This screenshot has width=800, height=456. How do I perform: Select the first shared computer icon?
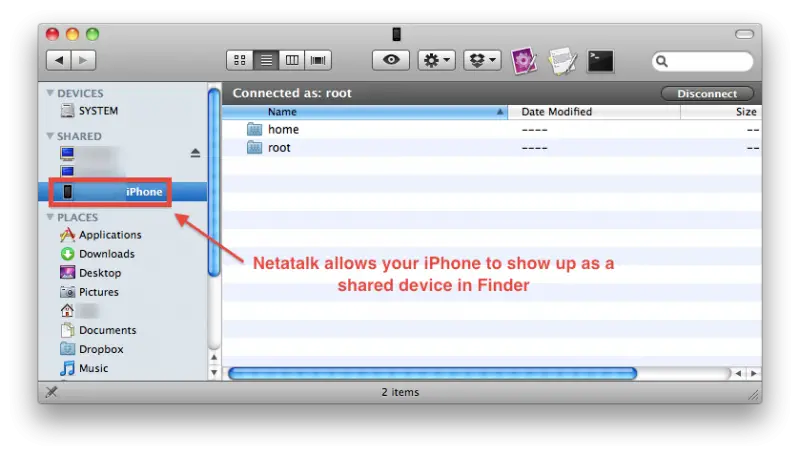(x=67, y=153)
